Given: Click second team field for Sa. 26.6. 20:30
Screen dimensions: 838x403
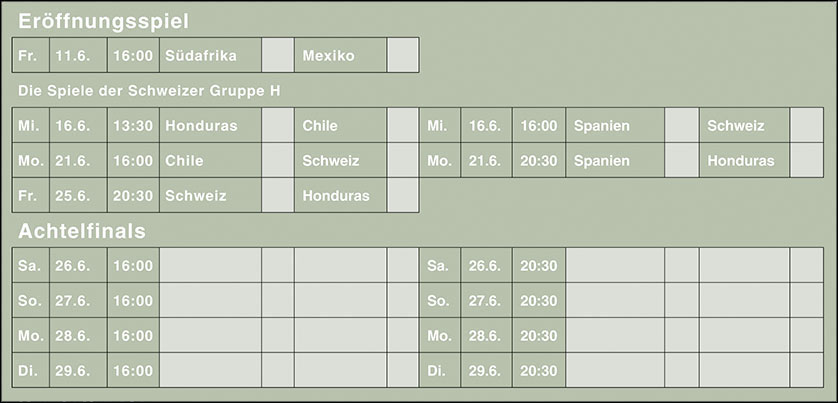Looking at the screenshot, I should click(744, 266).
